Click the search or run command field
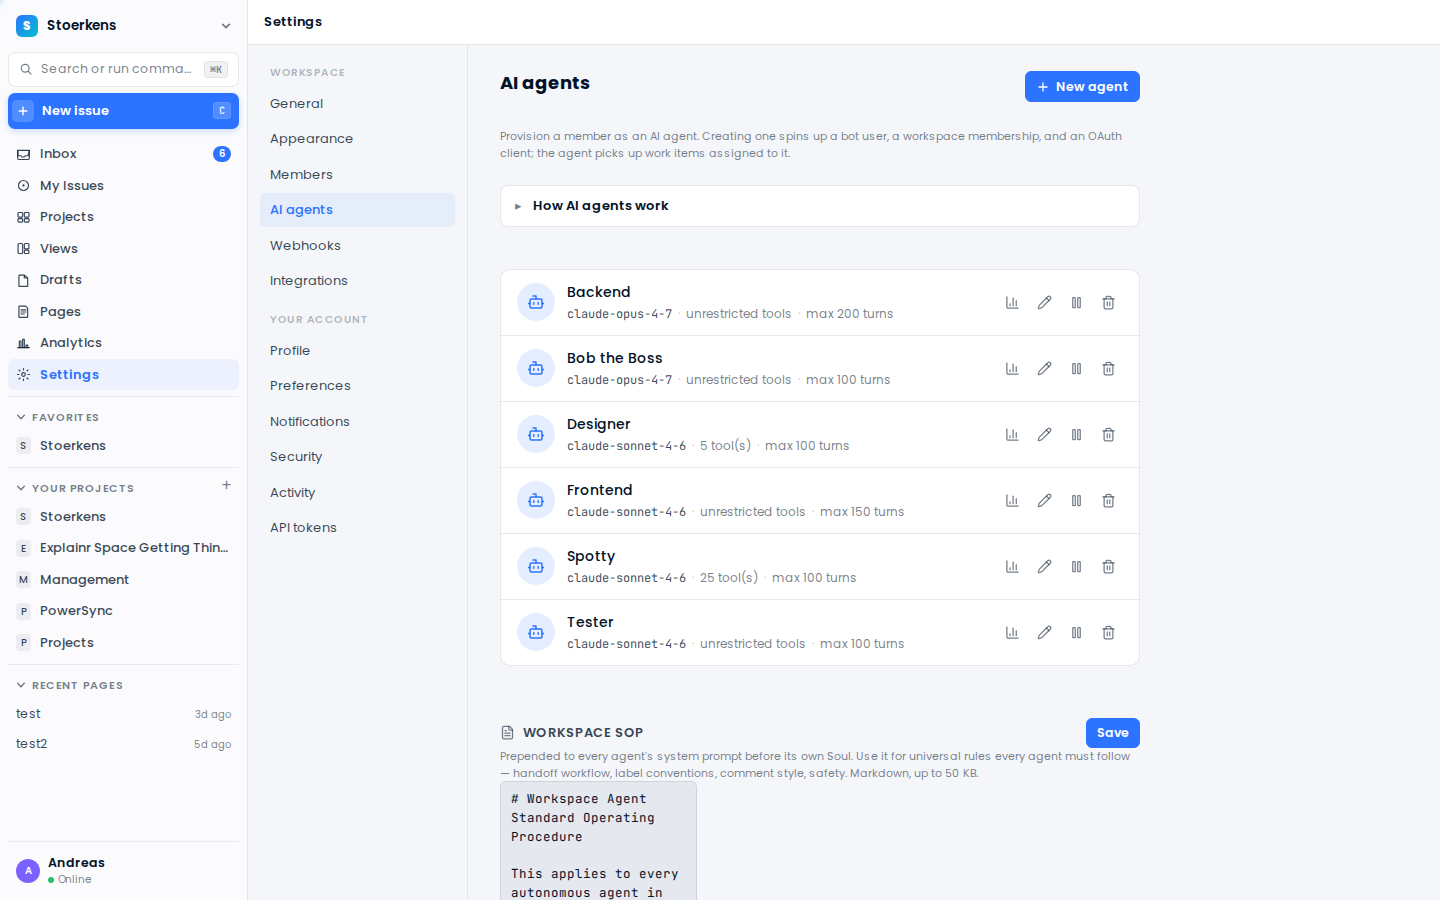 click(124, 69)
